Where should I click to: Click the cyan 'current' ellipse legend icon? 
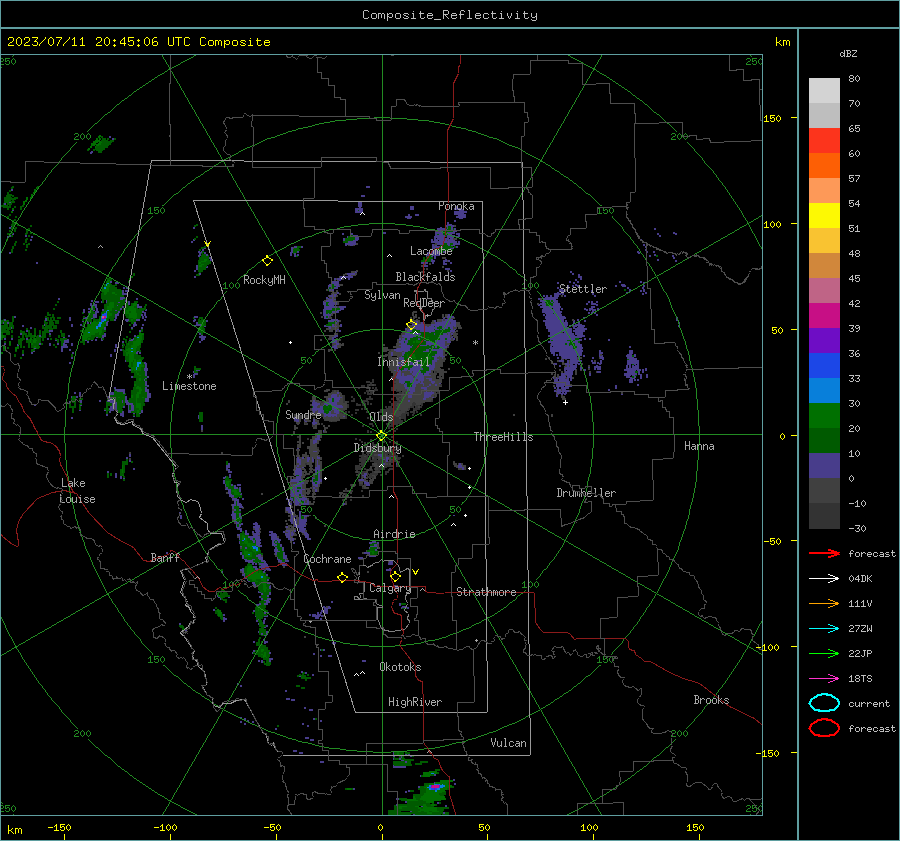(824, 703)
